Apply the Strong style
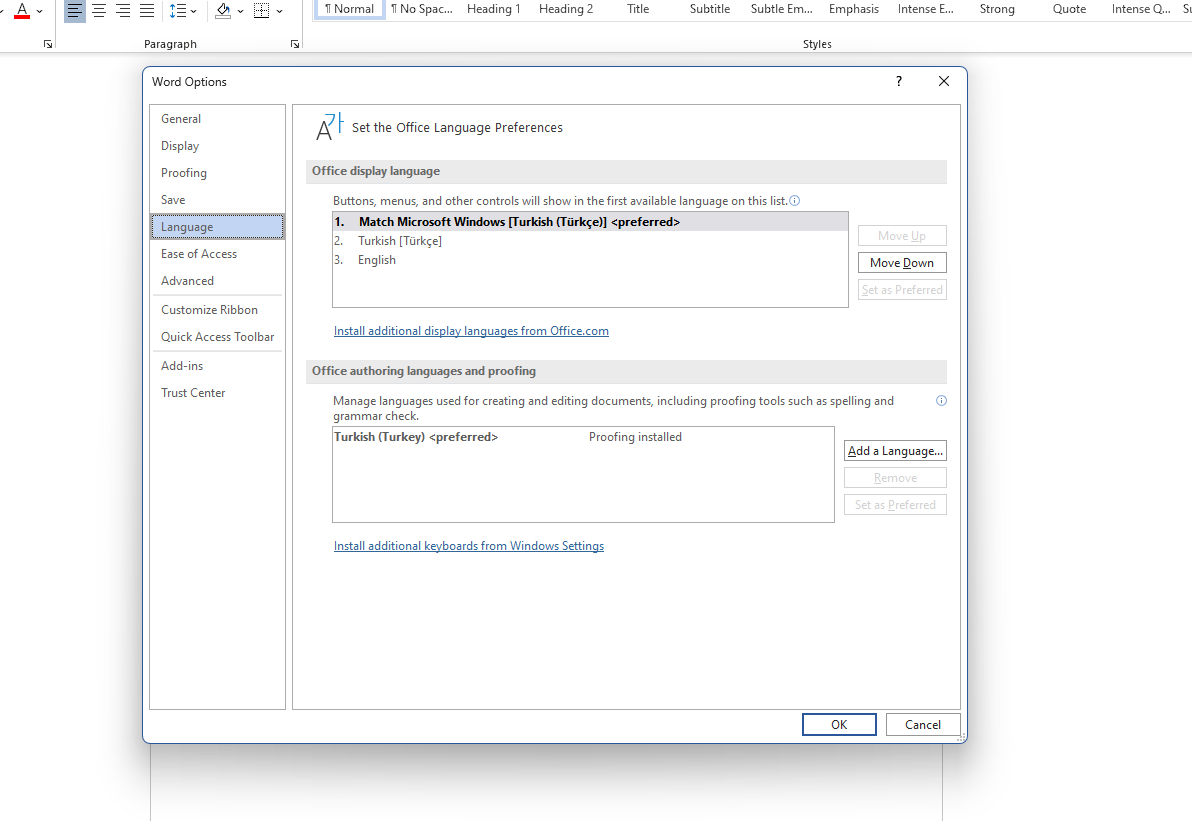 [x=997, y=9]
